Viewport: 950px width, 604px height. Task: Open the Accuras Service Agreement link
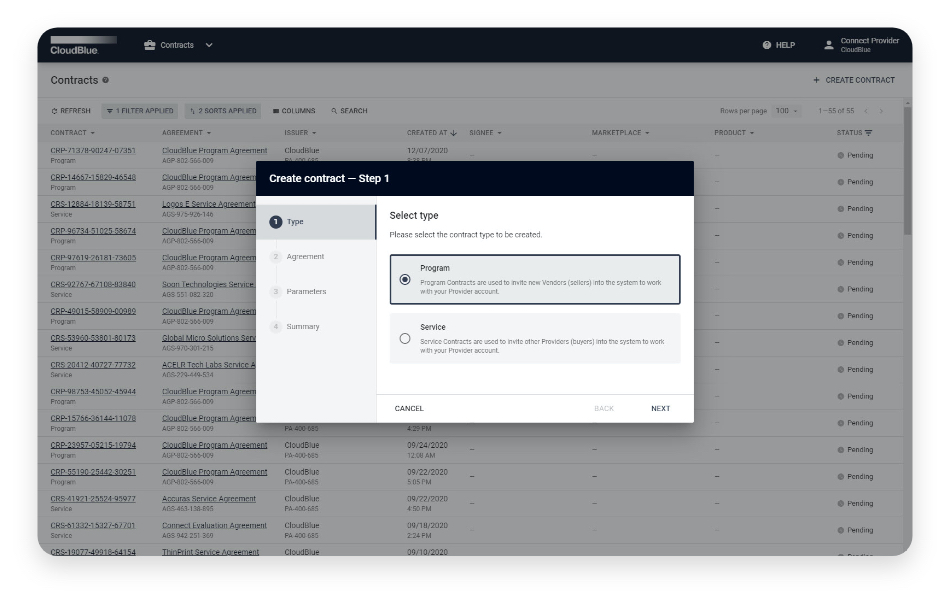click(x=208, y=499)
